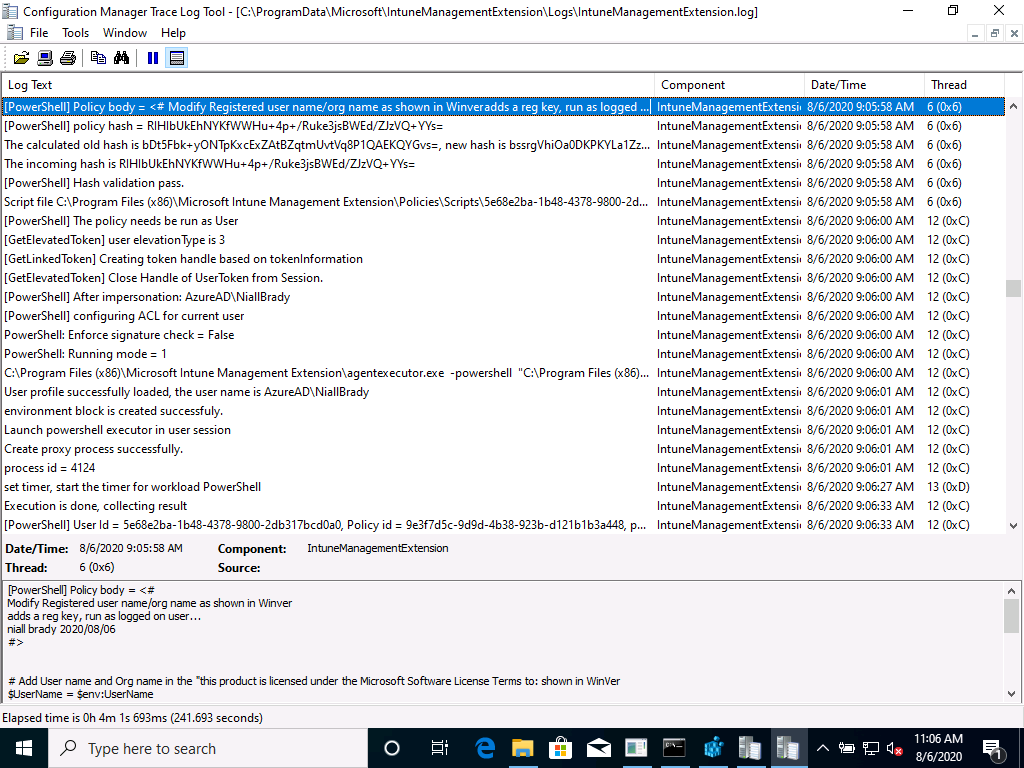1024x768 pixels.
Task: Click the Print toolbar icon
Action: 68,58
